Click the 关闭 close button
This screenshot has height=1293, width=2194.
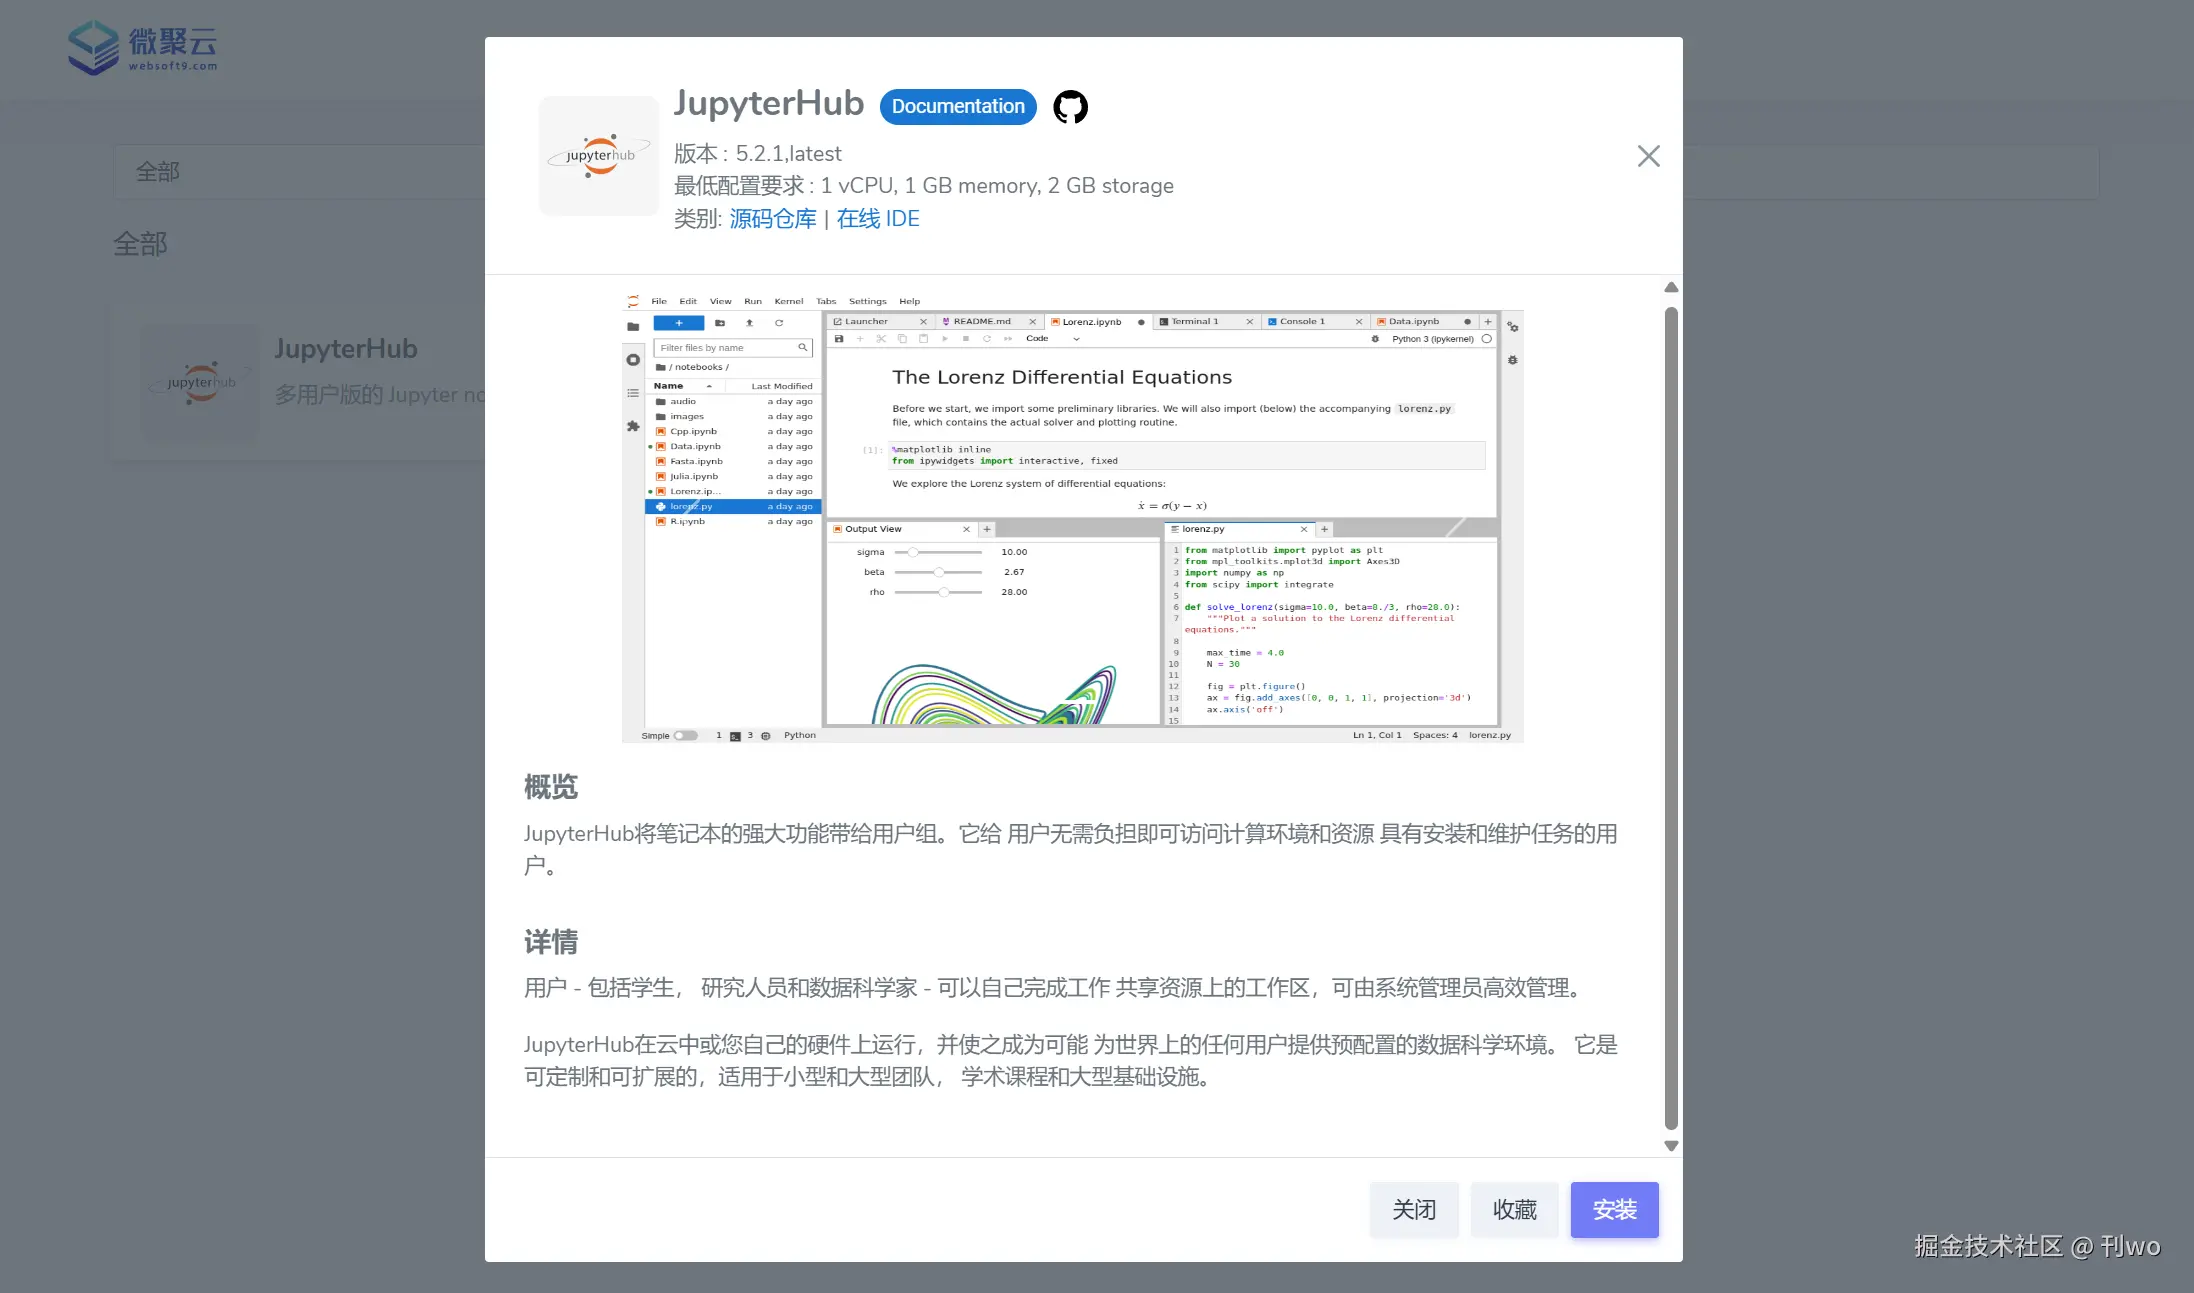point(1414,1210)
